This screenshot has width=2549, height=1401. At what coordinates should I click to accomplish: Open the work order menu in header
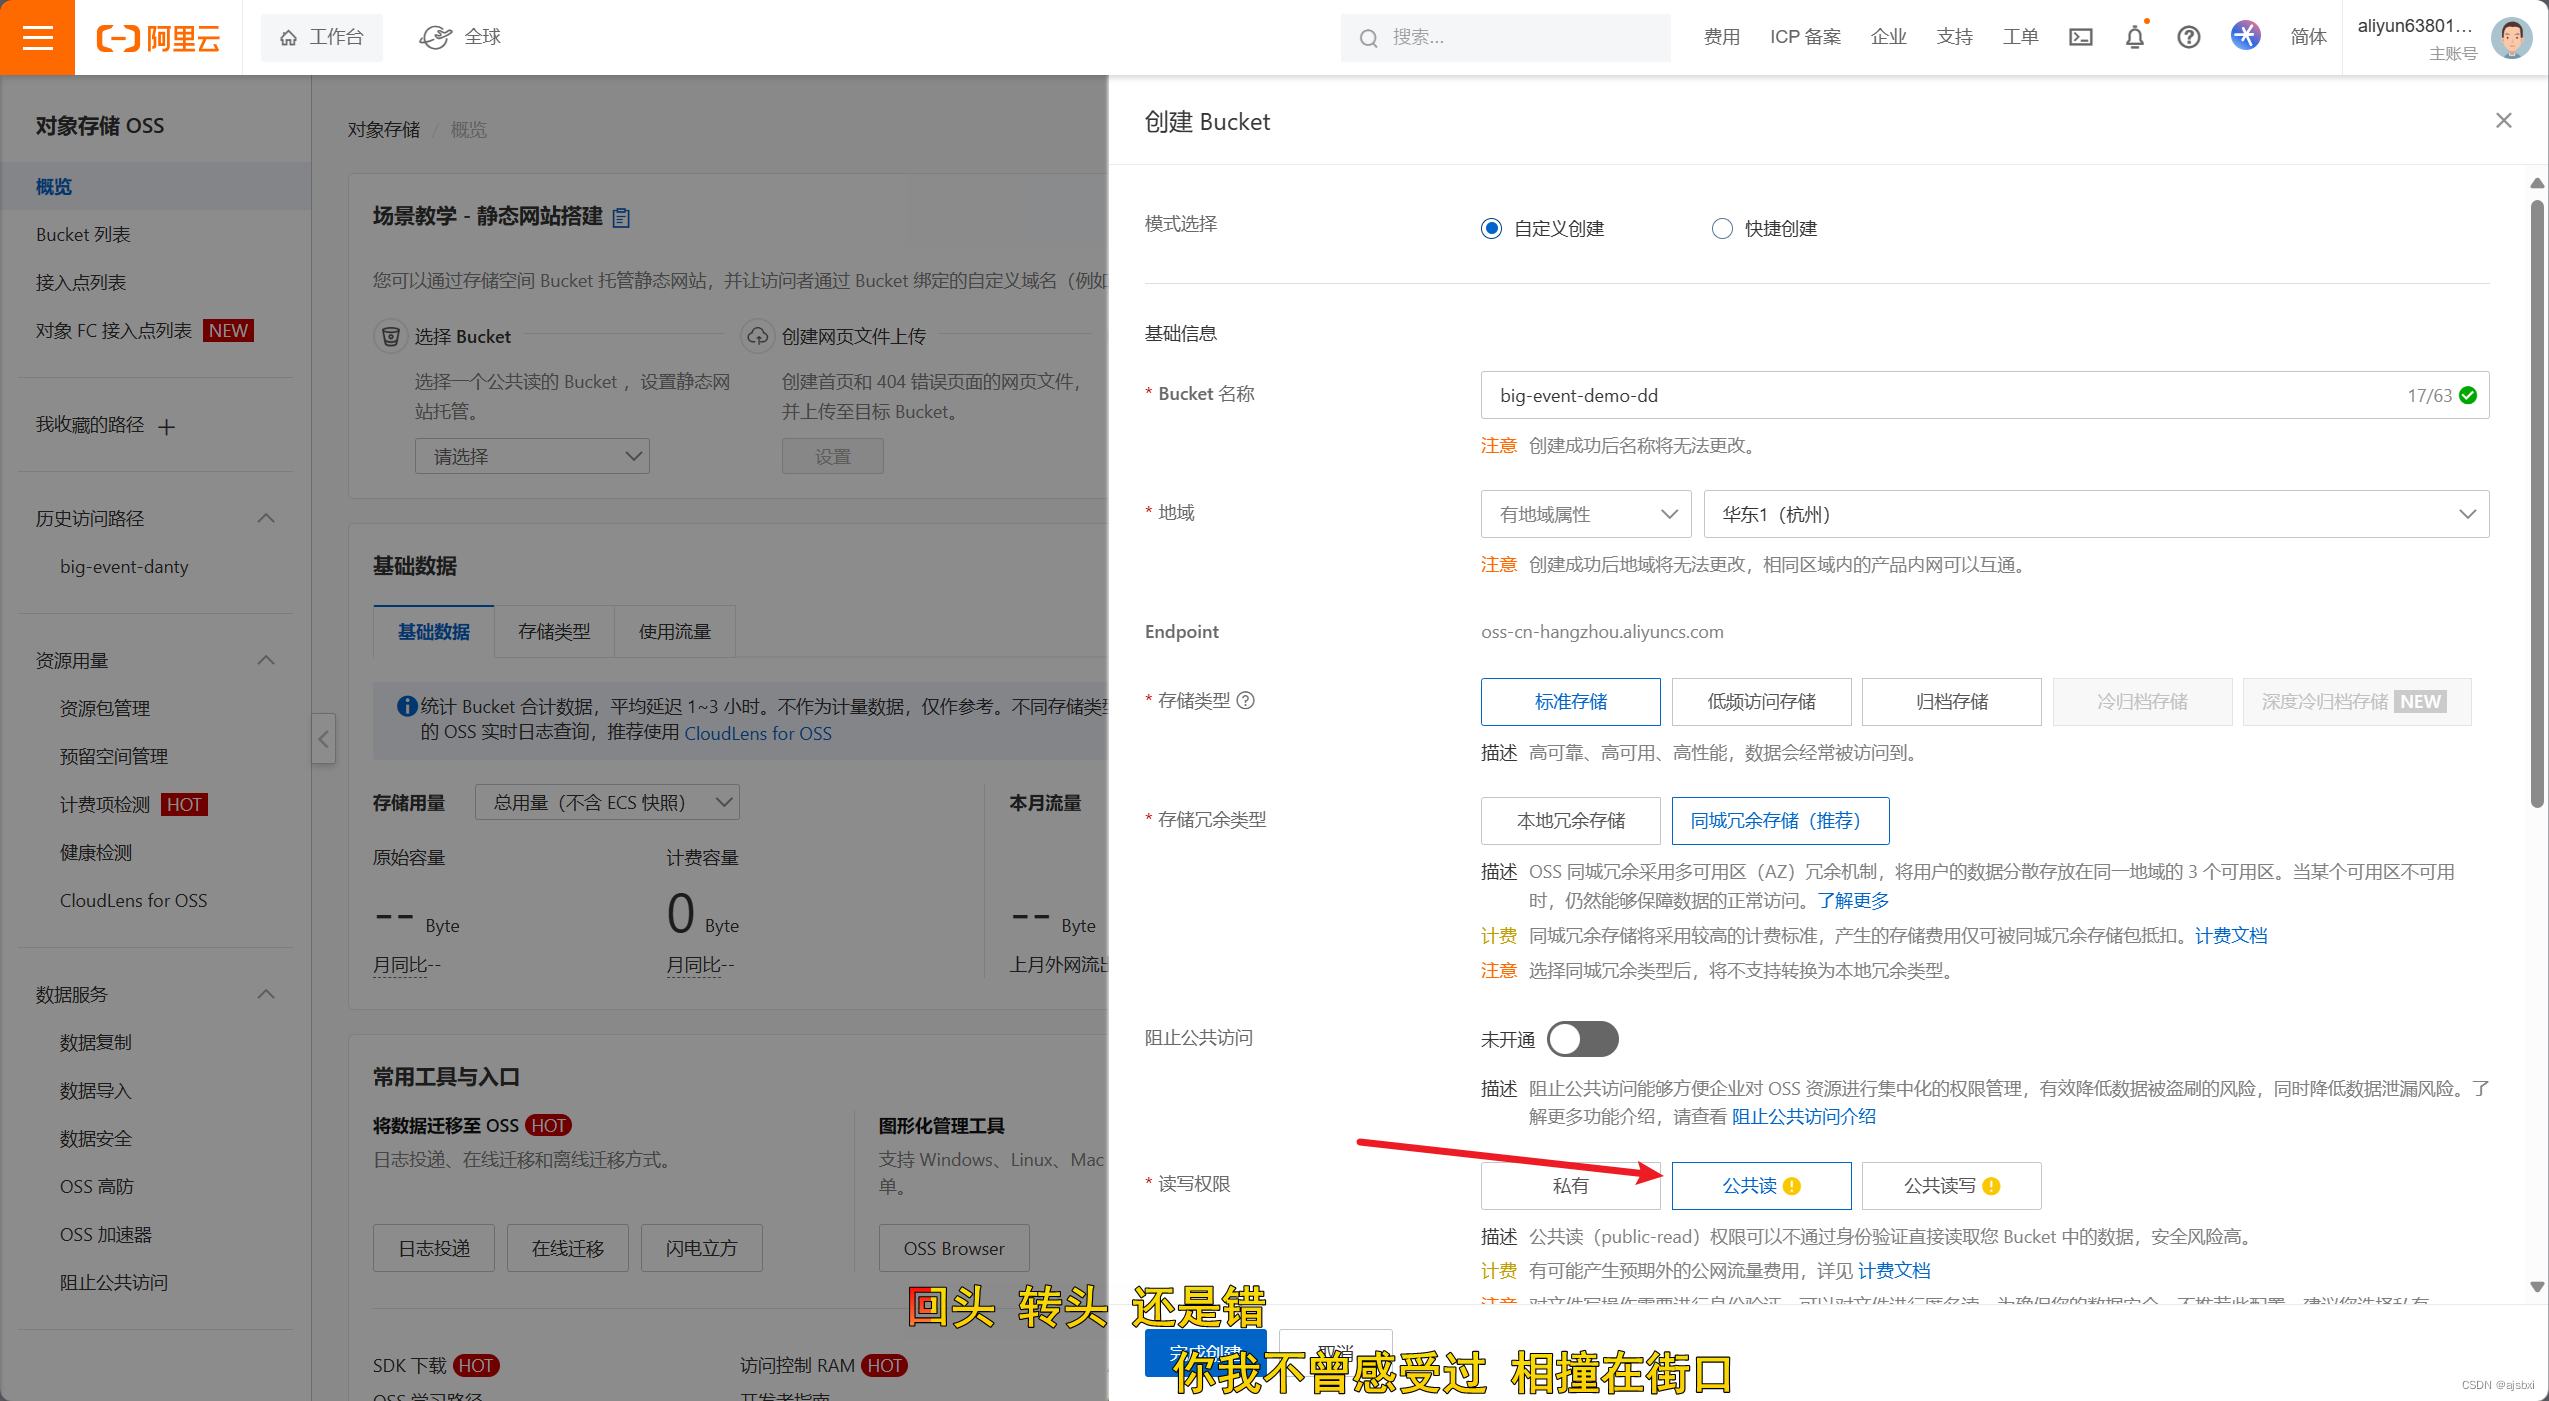2020,37
